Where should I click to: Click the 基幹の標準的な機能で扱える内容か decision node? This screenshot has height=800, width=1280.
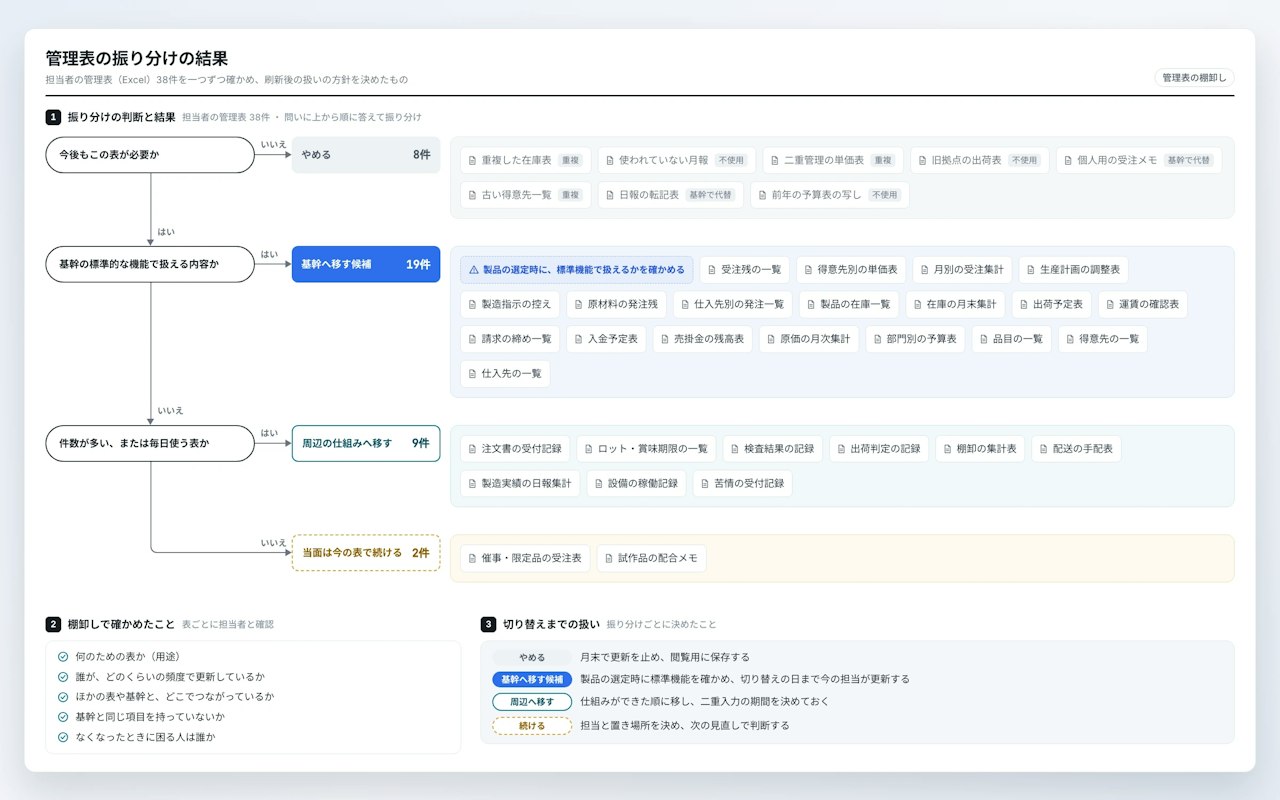pos(150,264)
